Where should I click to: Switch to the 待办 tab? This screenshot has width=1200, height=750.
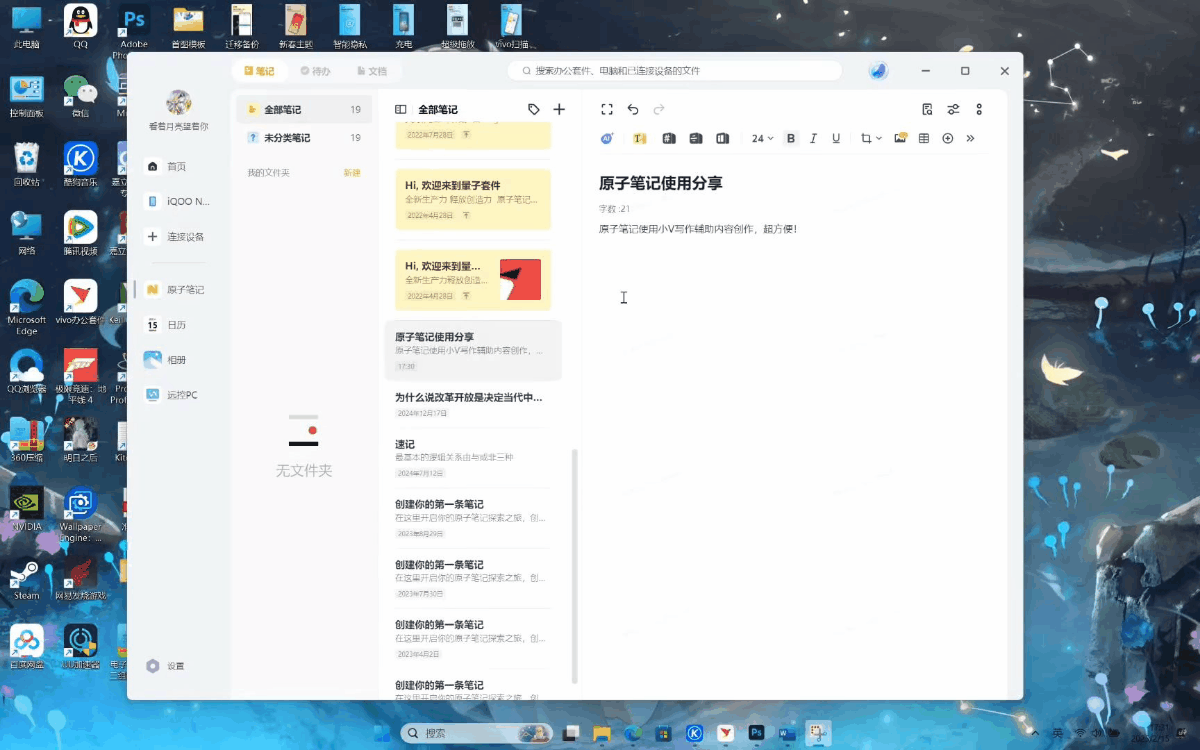click(x=315, y=71)
